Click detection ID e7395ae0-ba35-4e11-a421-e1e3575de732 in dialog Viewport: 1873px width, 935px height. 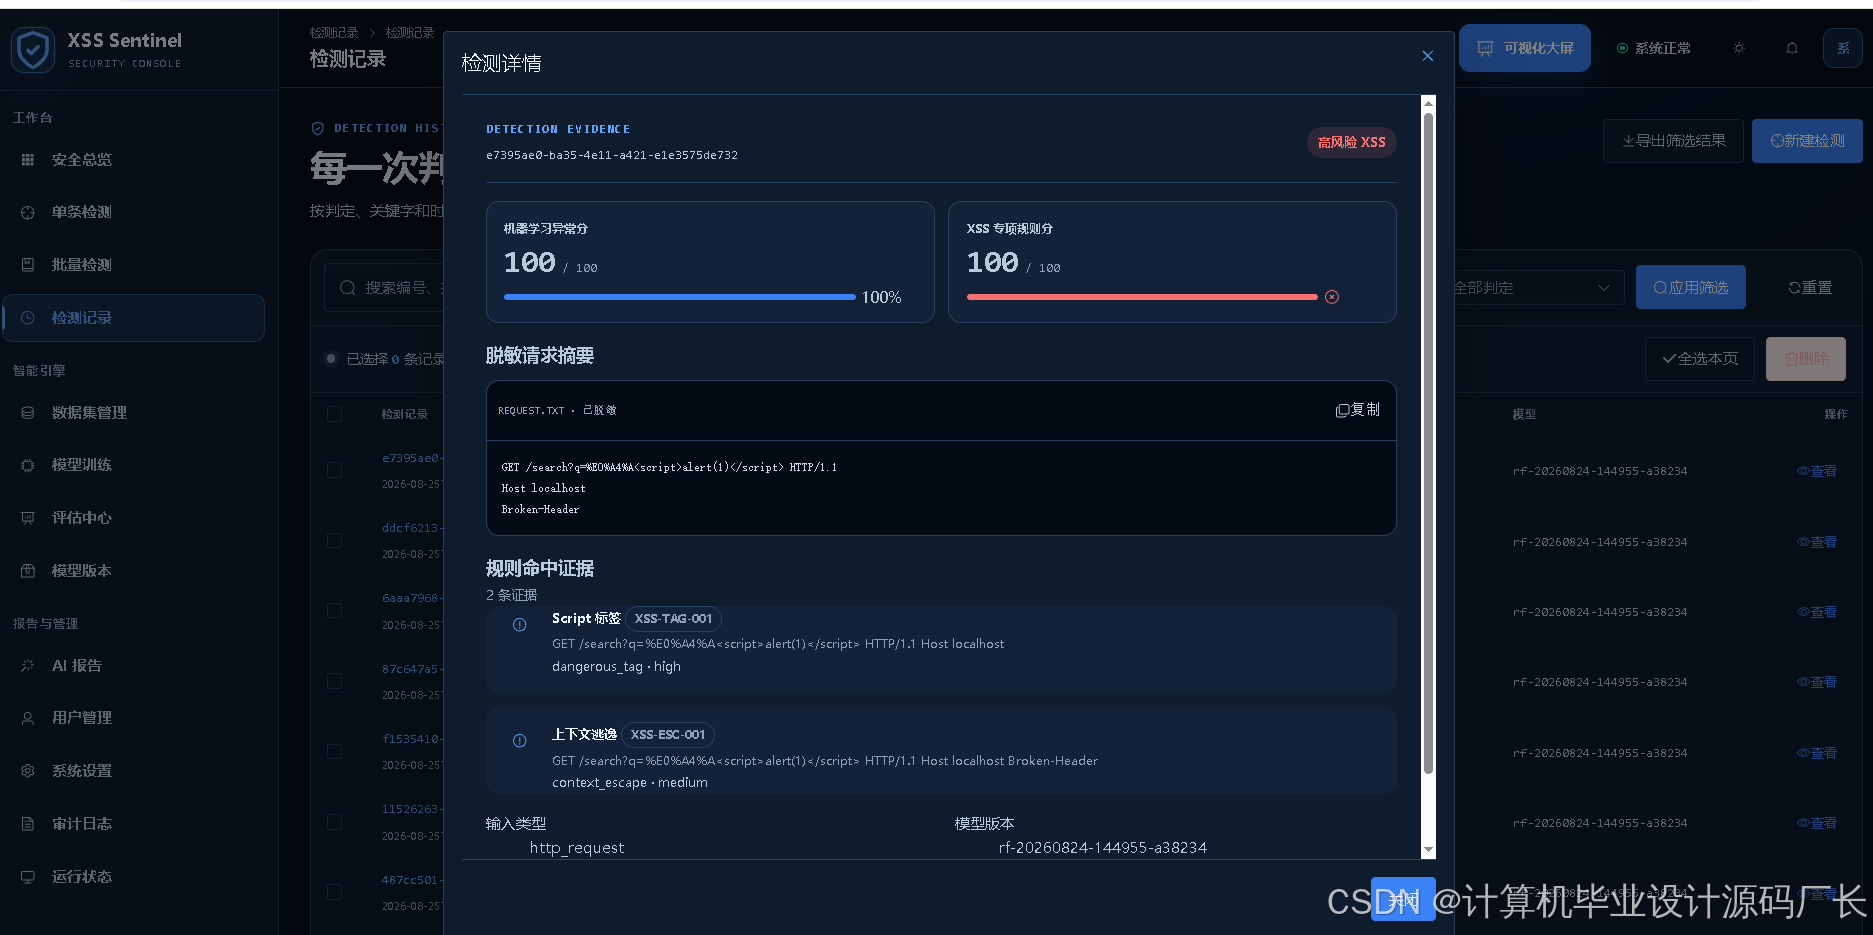612,156
